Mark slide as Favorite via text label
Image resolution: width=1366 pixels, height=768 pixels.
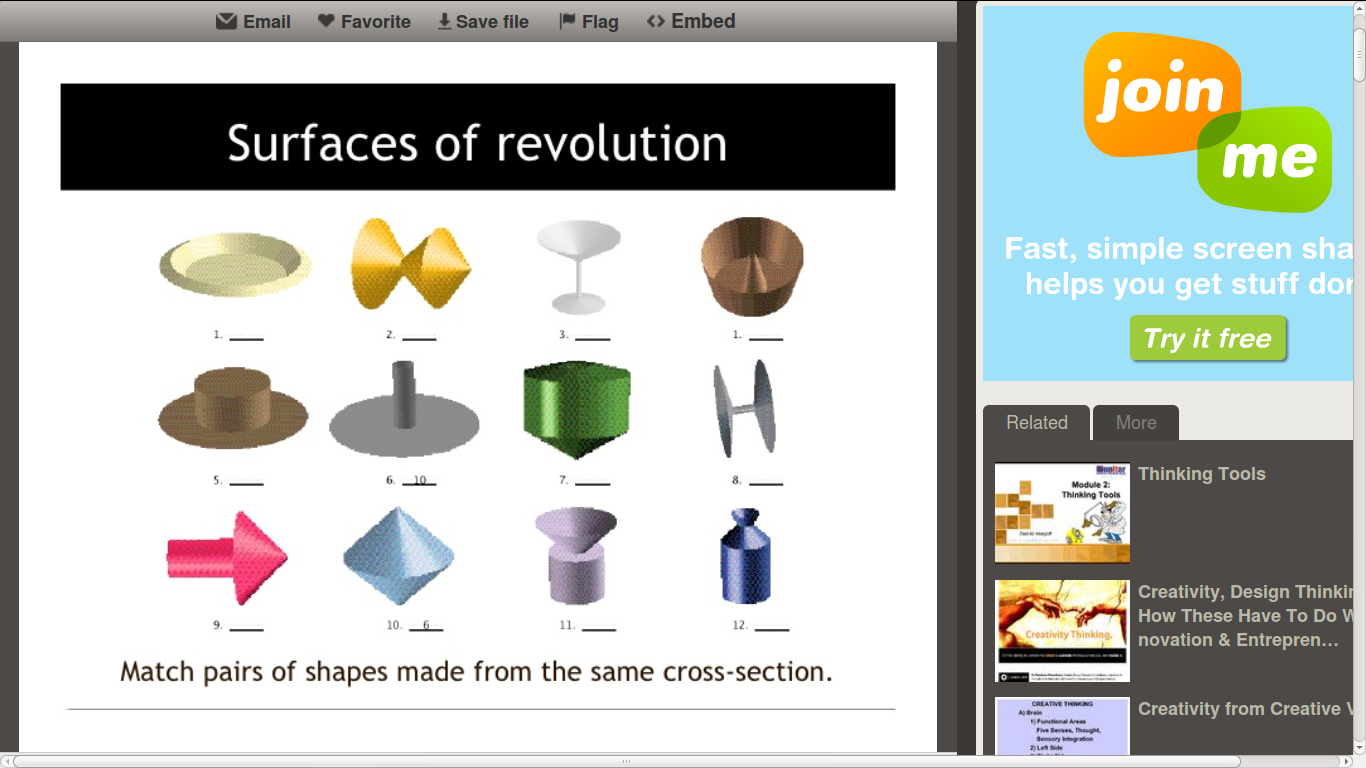click(x=376, y=22)
